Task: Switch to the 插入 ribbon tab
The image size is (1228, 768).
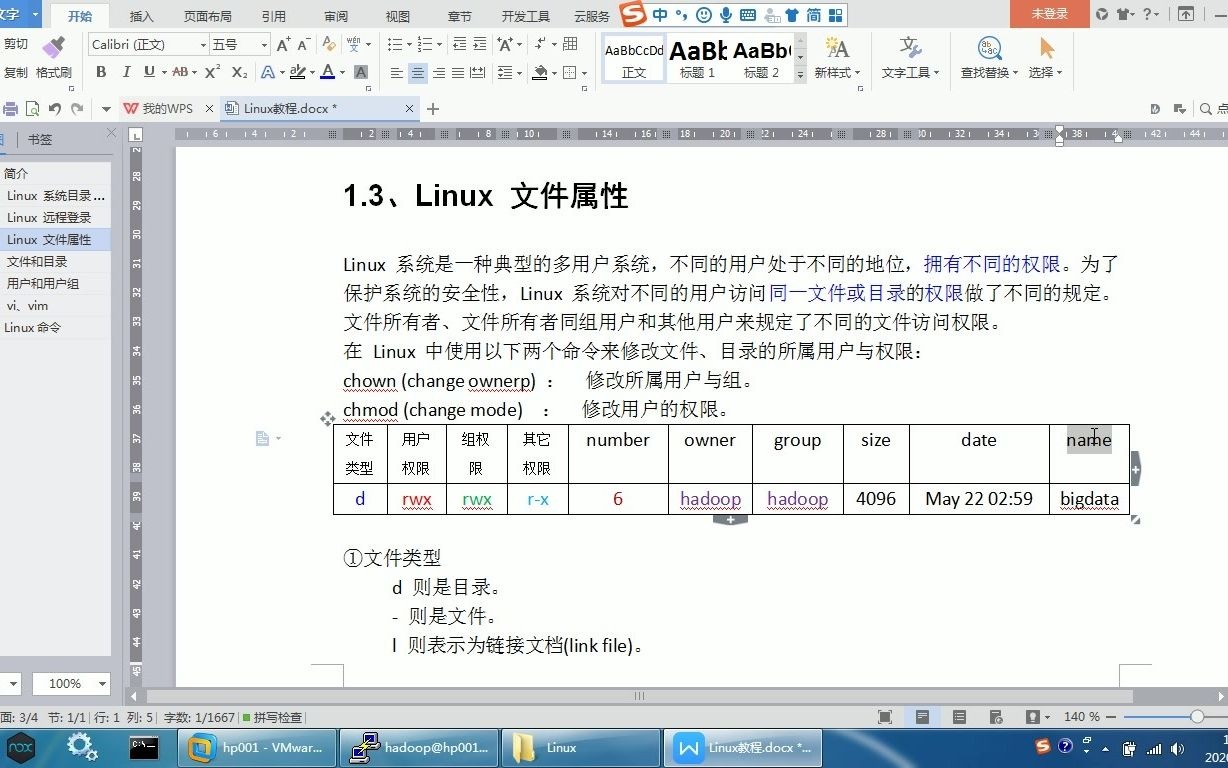Action: (139, 15)
